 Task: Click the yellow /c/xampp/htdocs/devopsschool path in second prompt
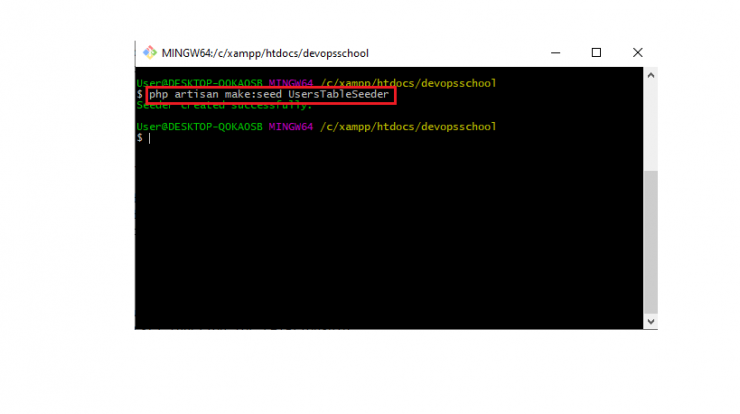tap(408, 127)
